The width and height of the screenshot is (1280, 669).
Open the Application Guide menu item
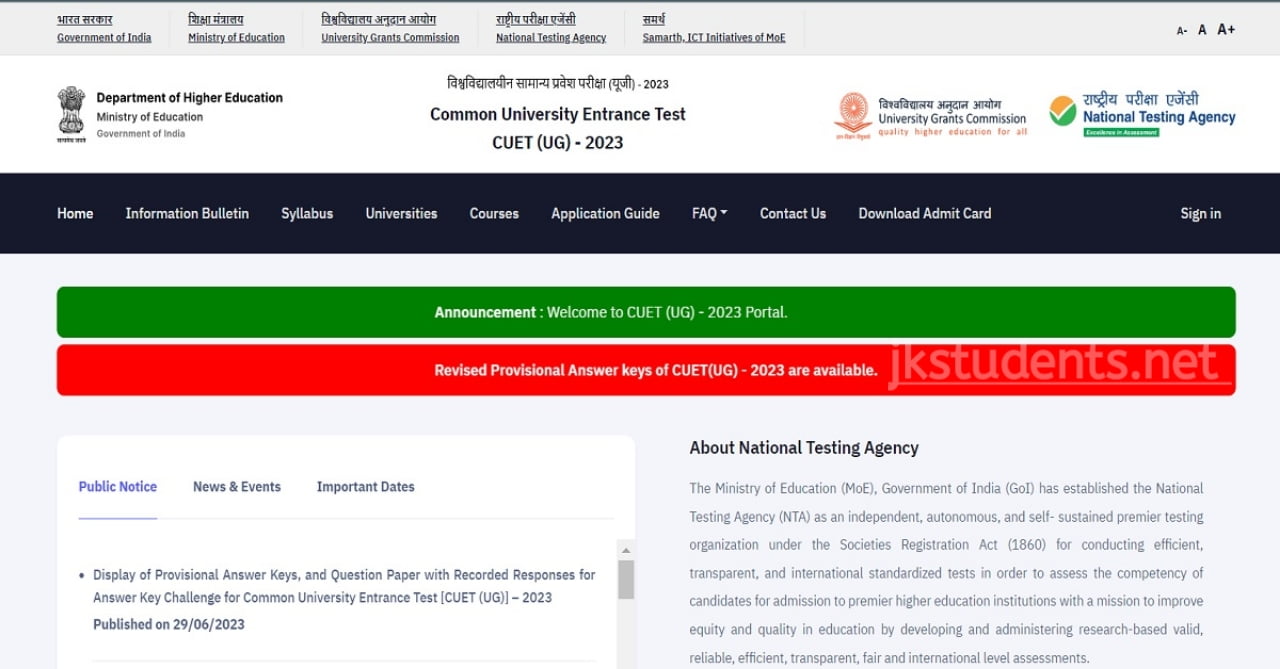[x=605, y=213]
